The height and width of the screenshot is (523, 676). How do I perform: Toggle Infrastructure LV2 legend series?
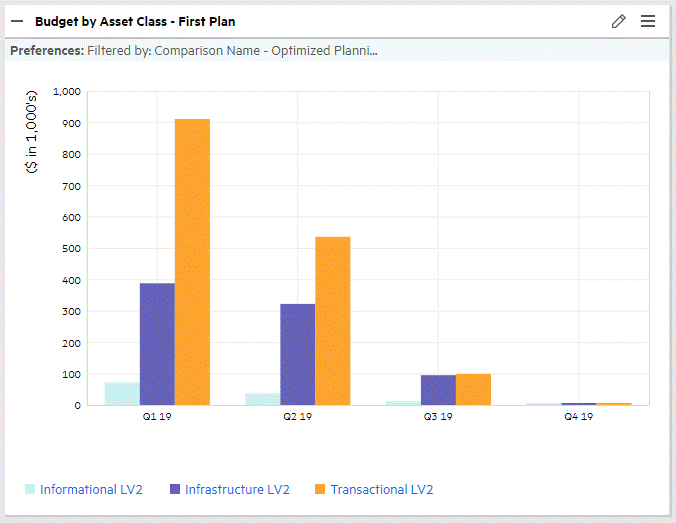(x=236, y=489)
